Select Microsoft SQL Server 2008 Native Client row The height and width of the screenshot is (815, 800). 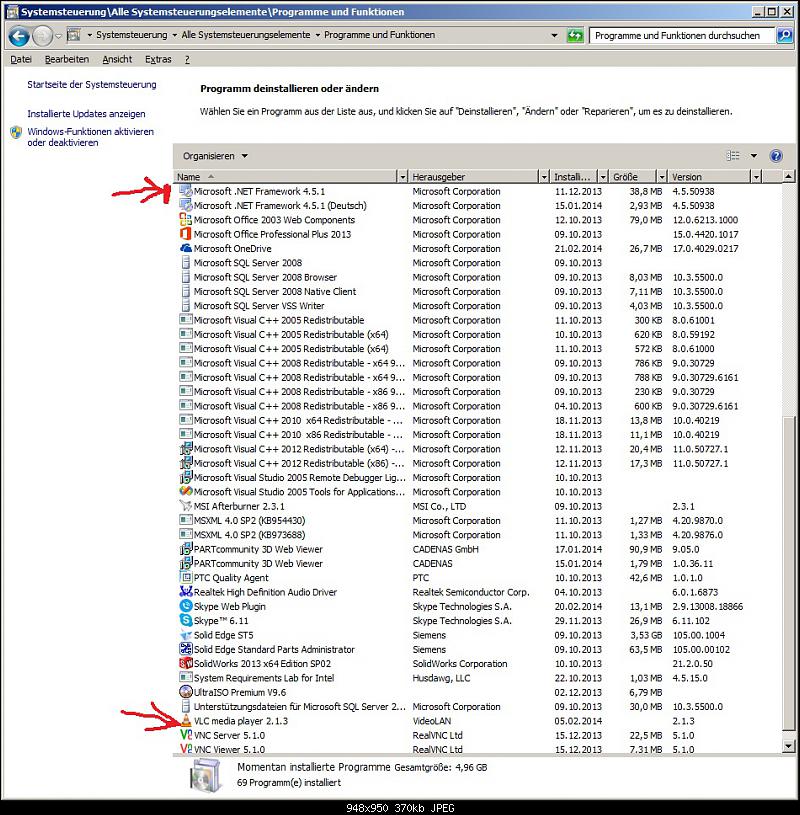pos(477,292)
